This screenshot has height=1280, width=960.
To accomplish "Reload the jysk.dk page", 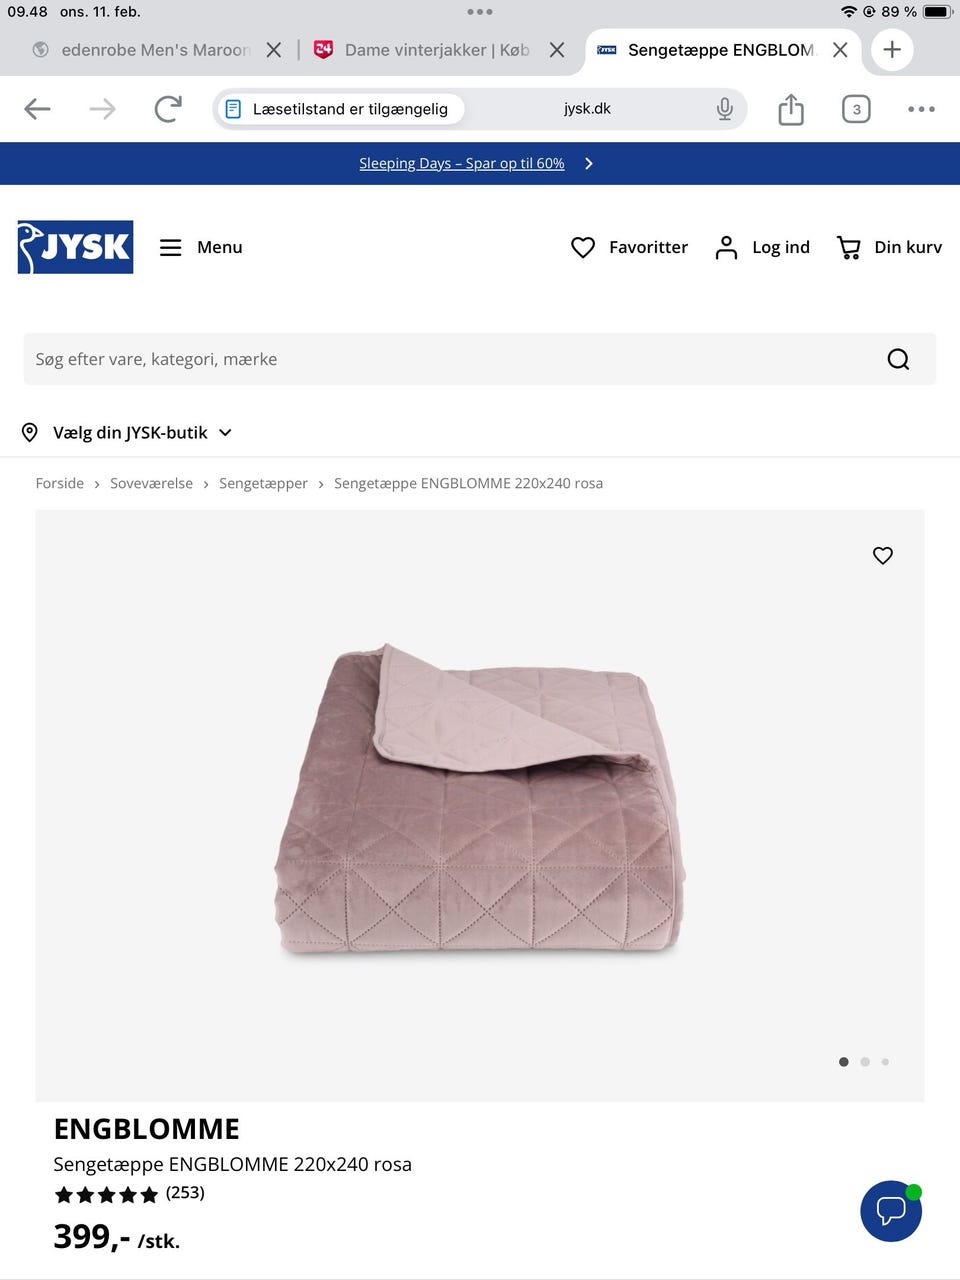I will (x=168, y=109).
